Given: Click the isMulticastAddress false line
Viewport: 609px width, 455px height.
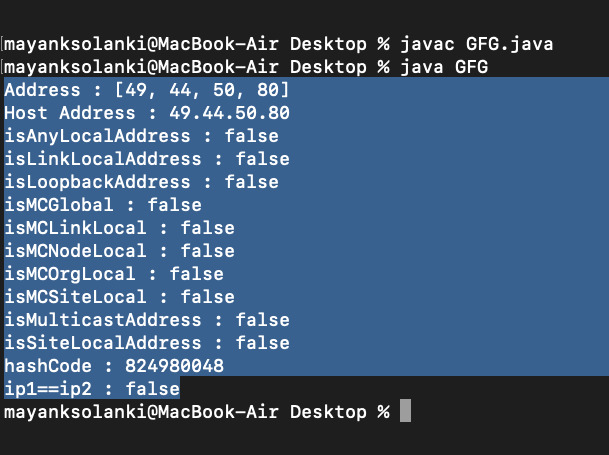Looking at the screenshot, I should click(x=147, y=320).
